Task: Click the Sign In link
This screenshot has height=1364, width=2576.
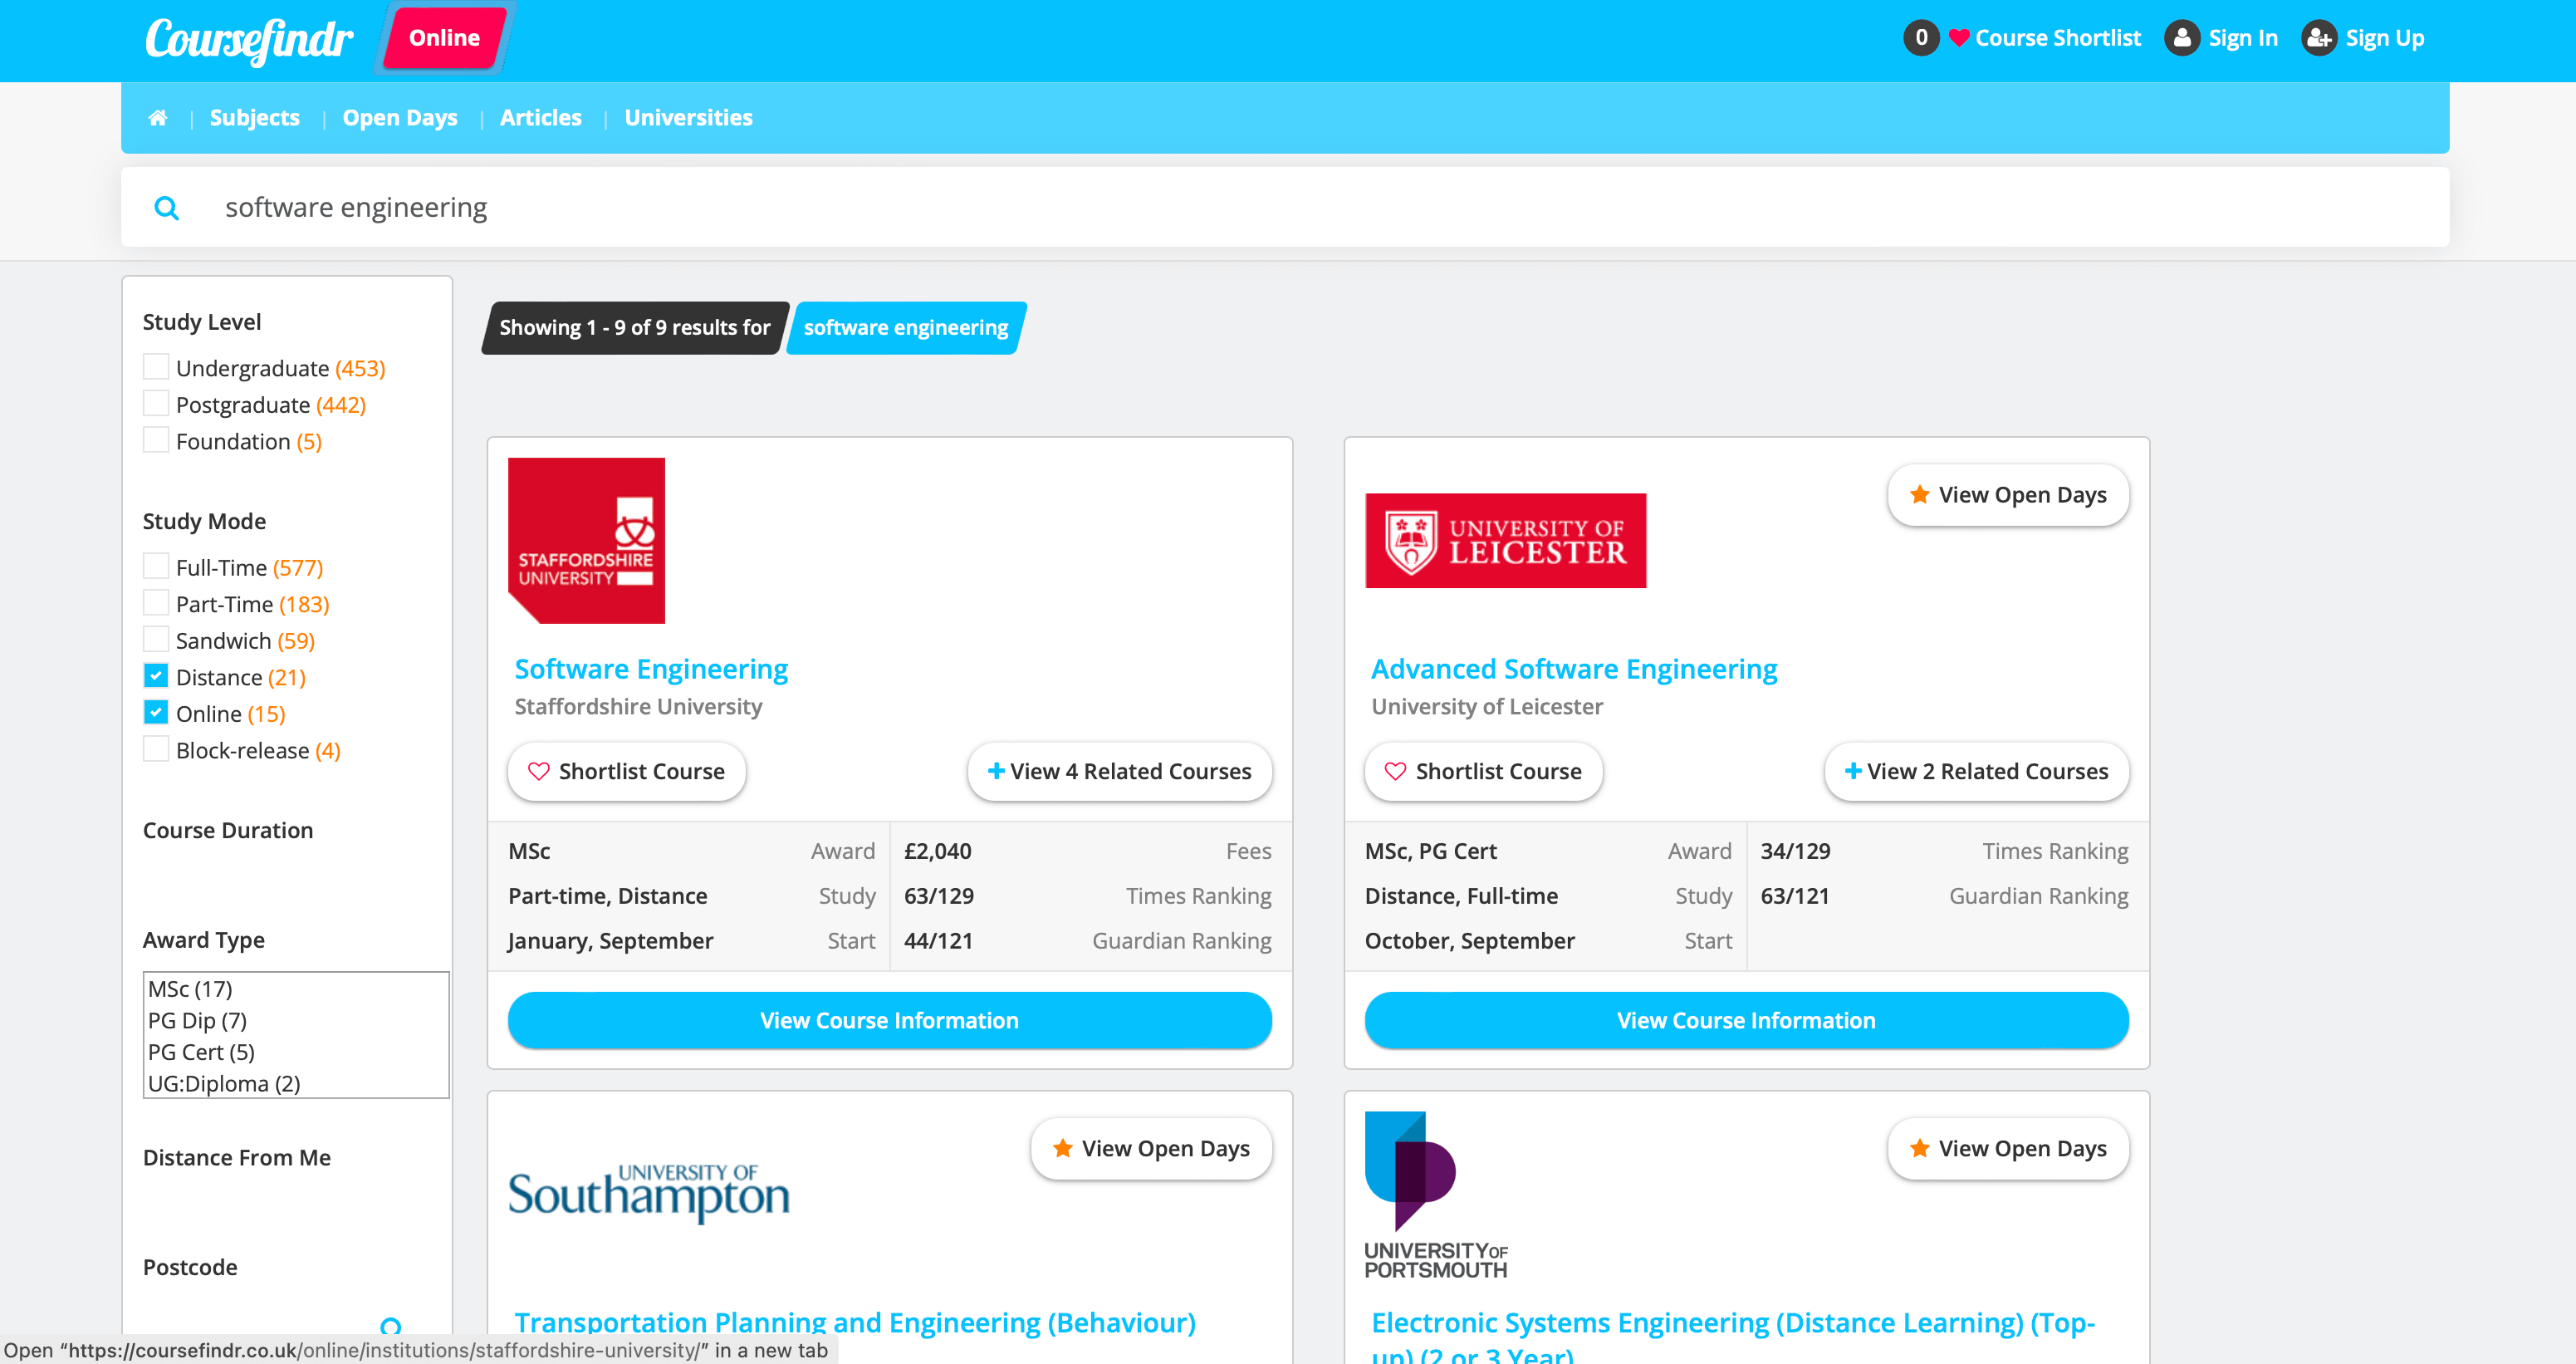Action: click(x=2242, y=38)
